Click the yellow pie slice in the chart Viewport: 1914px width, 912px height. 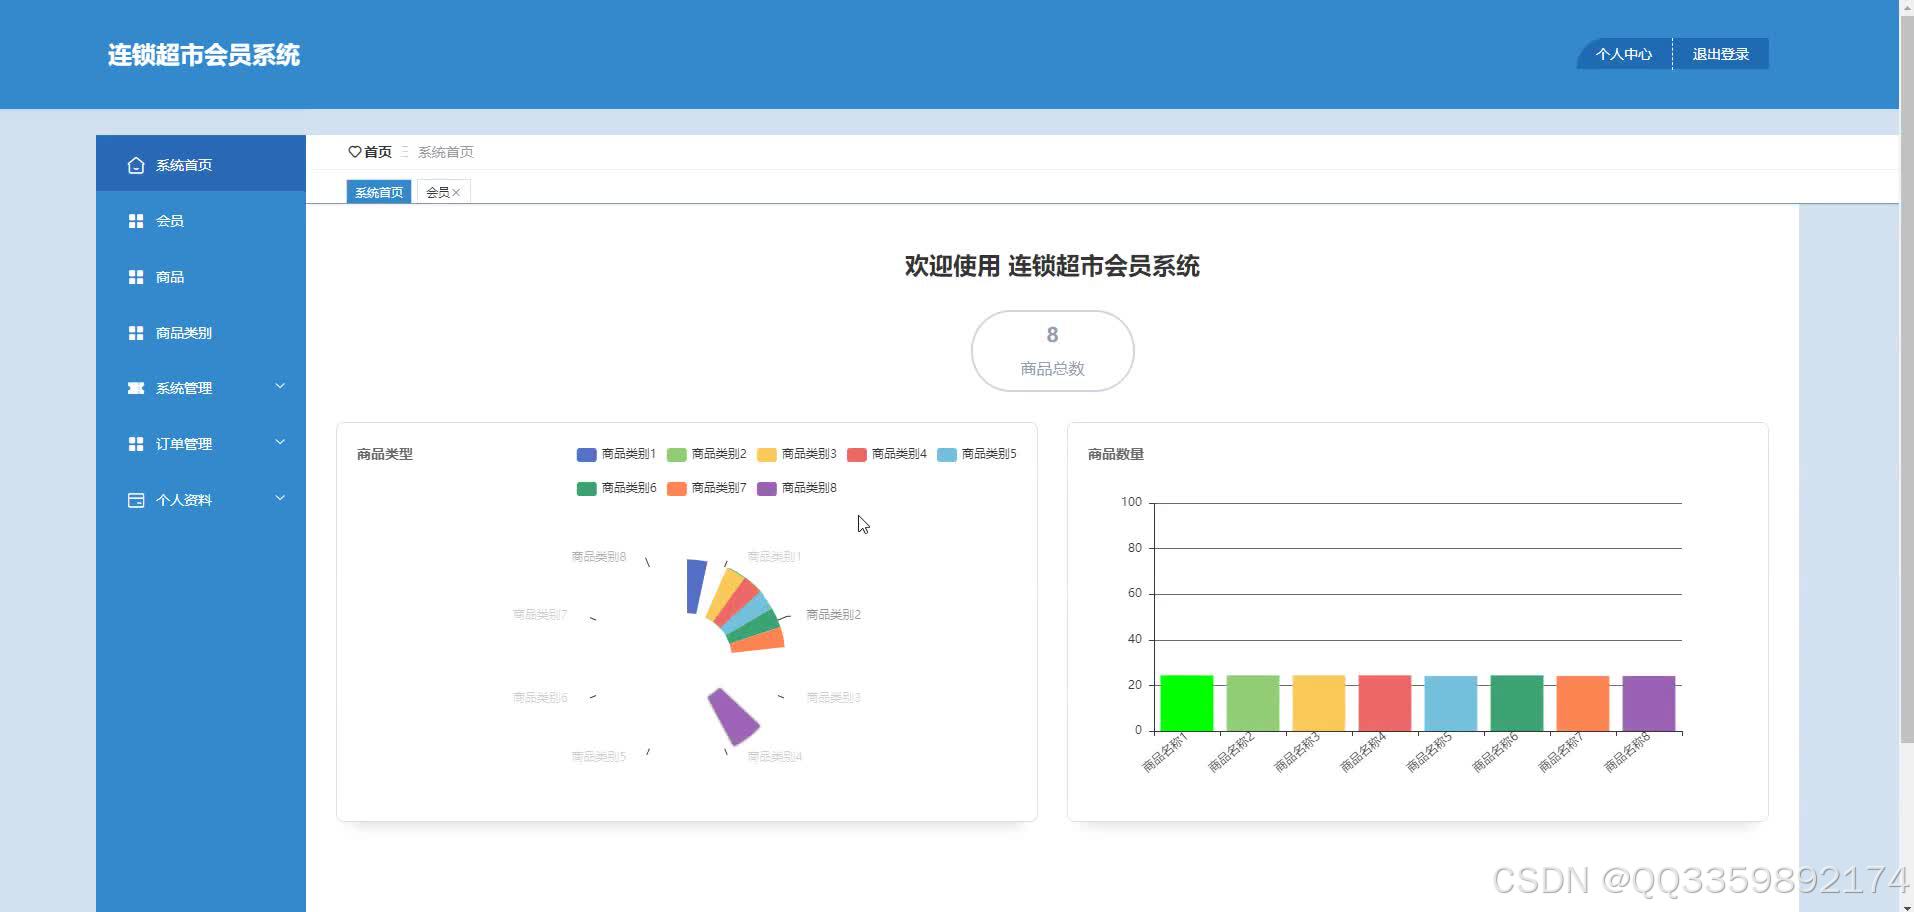click(724, 596)
